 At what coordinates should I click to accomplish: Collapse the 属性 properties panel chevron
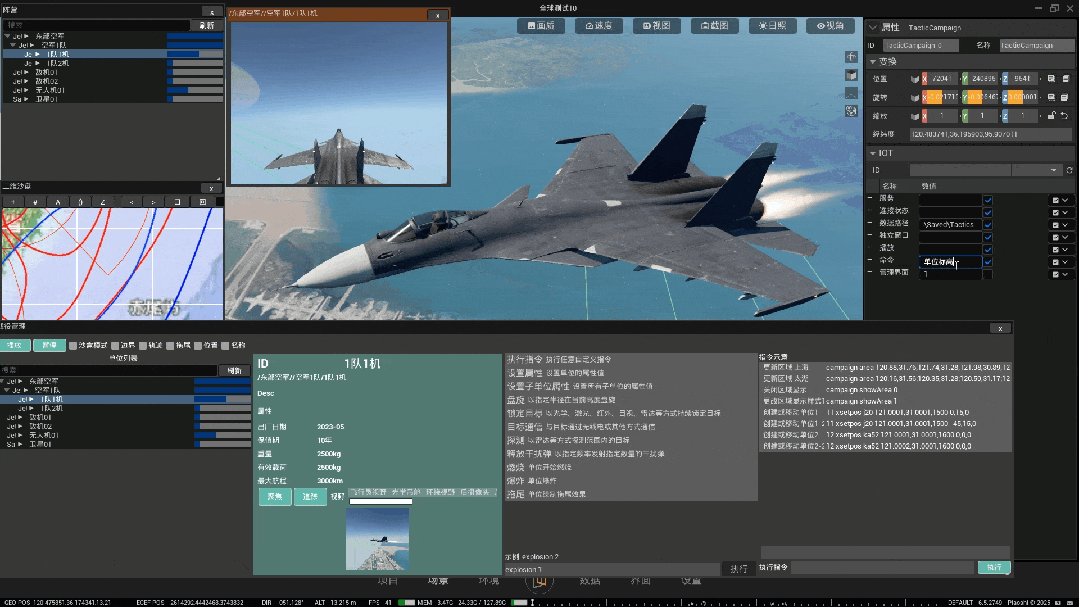point(873,28)
